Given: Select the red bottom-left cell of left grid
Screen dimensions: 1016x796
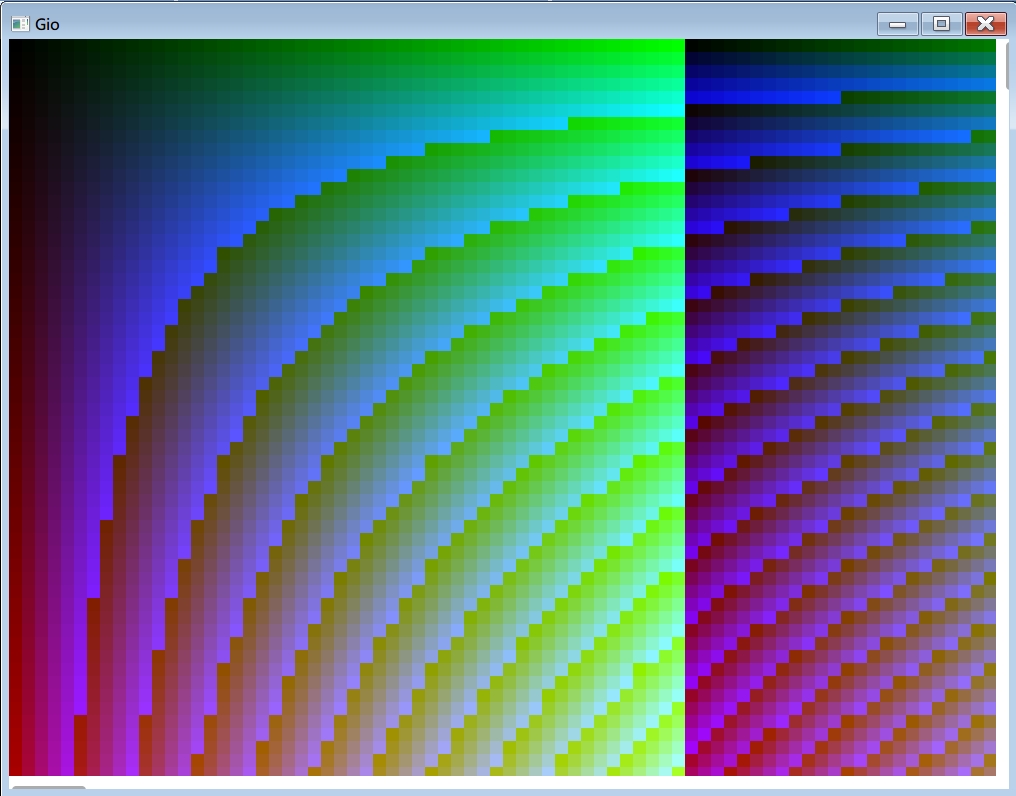Looking at the screenshot, I should coord(16,770).
